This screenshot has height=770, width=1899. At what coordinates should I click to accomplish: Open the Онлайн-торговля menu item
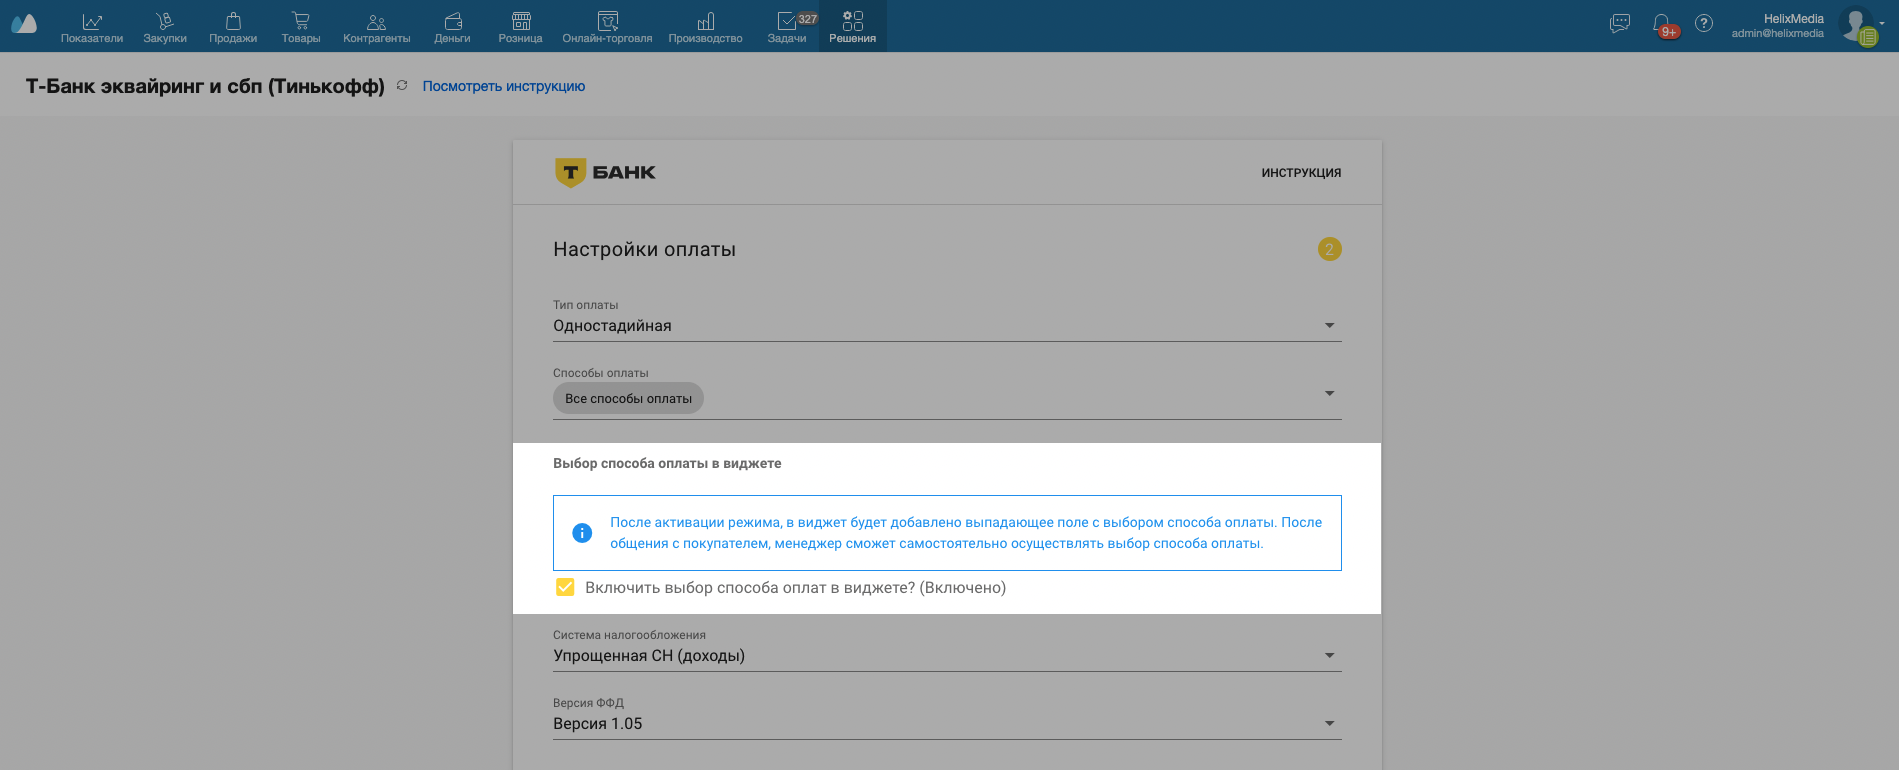point(607,26)
